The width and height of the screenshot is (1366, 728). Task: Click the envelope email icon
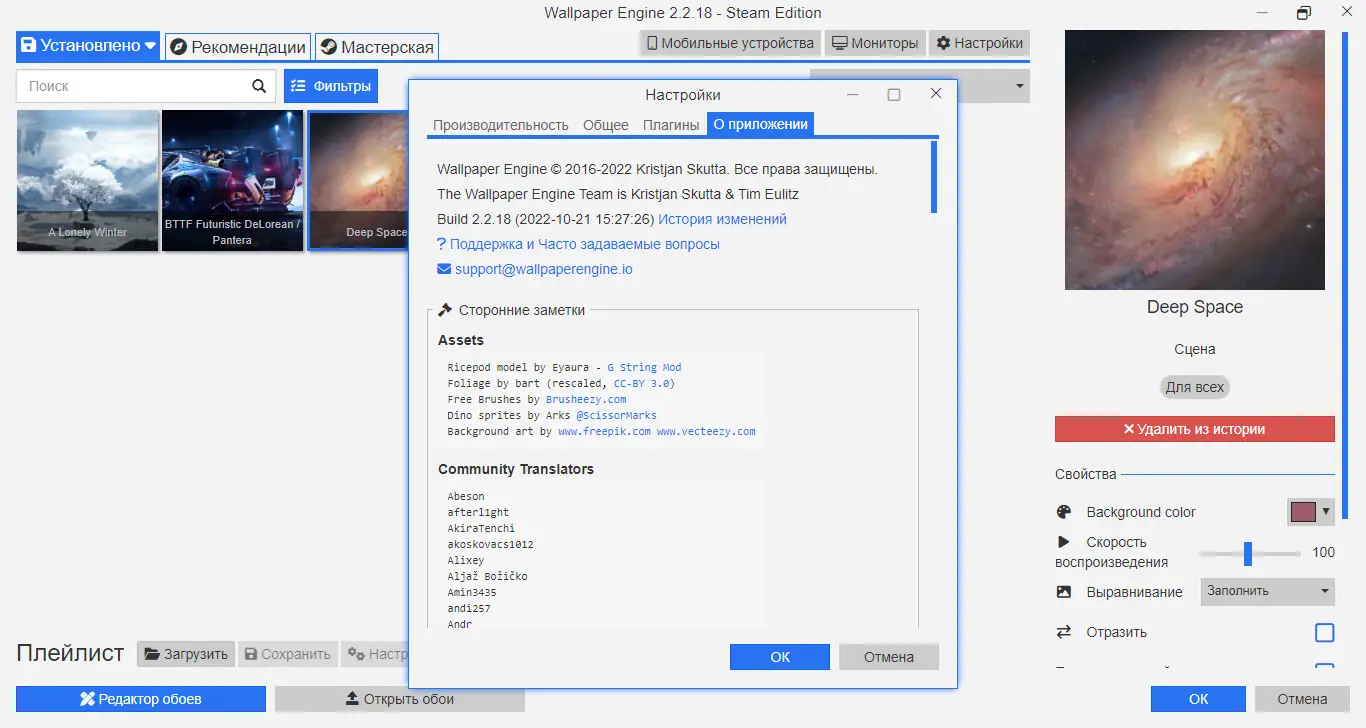coord(444,269)
